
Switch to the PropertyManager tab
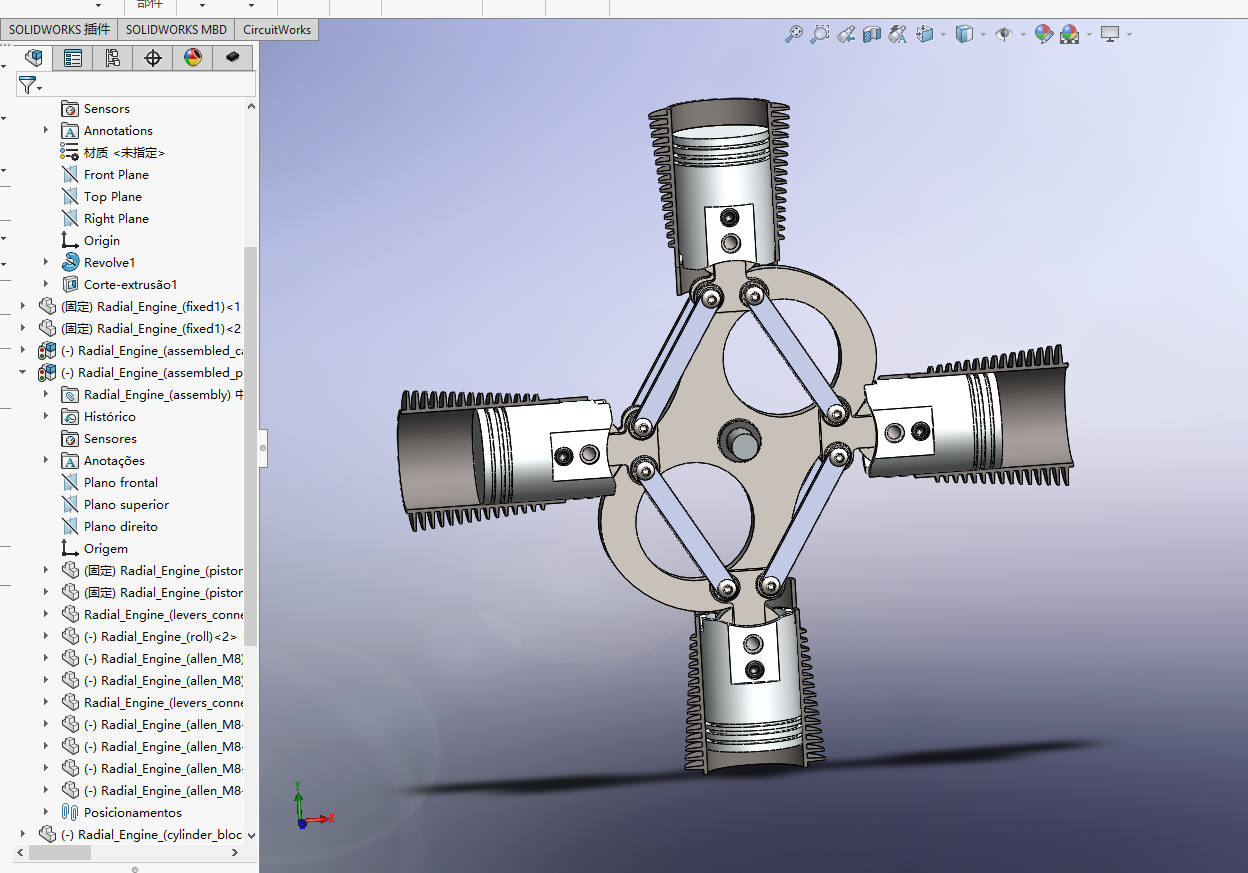coord(73,57)
